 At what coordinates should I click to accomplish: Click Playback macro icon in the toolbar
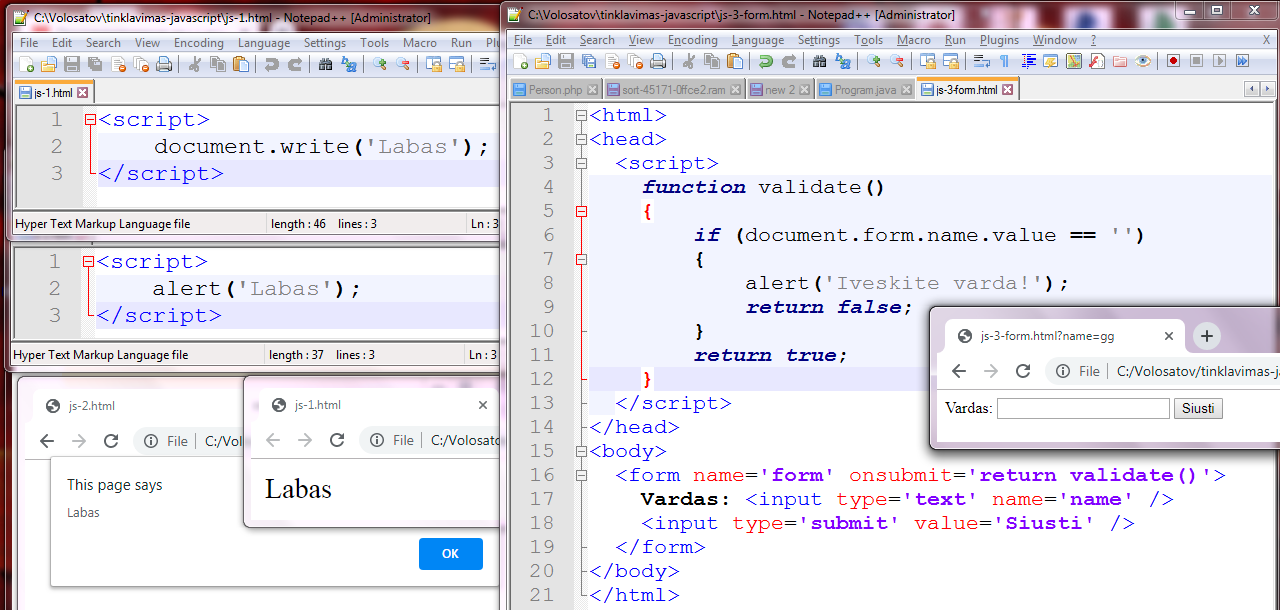pyautogui.click(x=1219, y=61)
